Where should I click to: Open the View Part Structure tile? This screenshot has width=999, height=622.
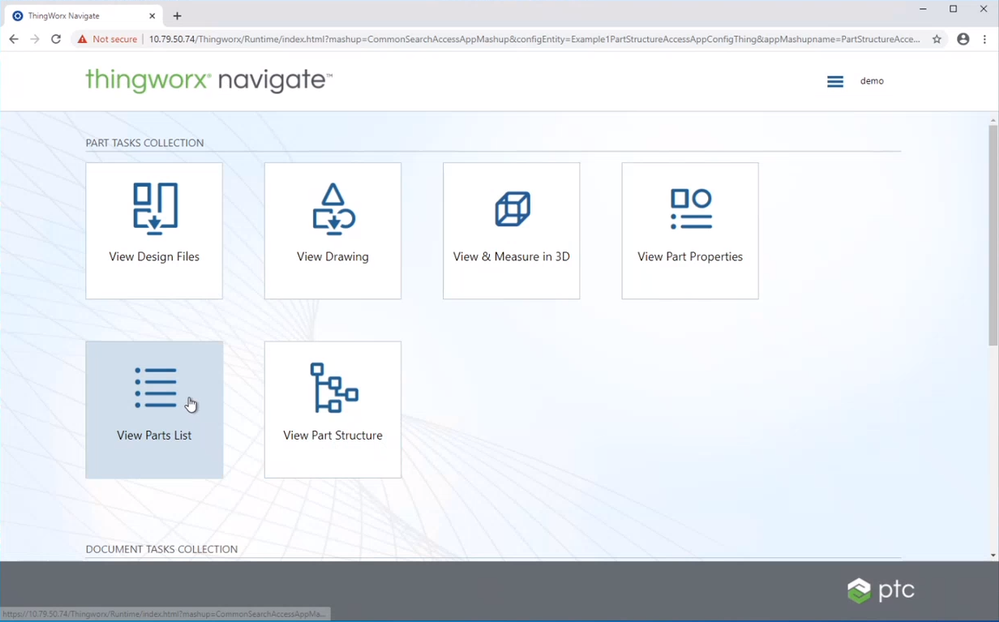333,410
